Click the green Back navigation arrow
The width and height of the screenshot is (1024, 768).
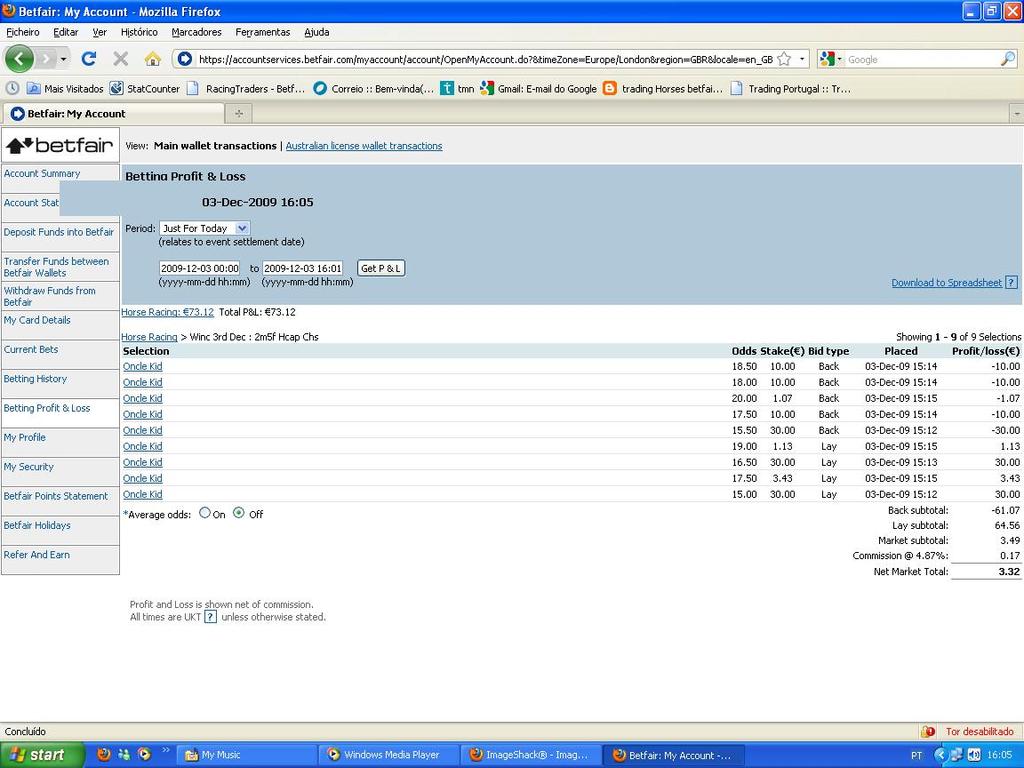click(x=19, y=59)
